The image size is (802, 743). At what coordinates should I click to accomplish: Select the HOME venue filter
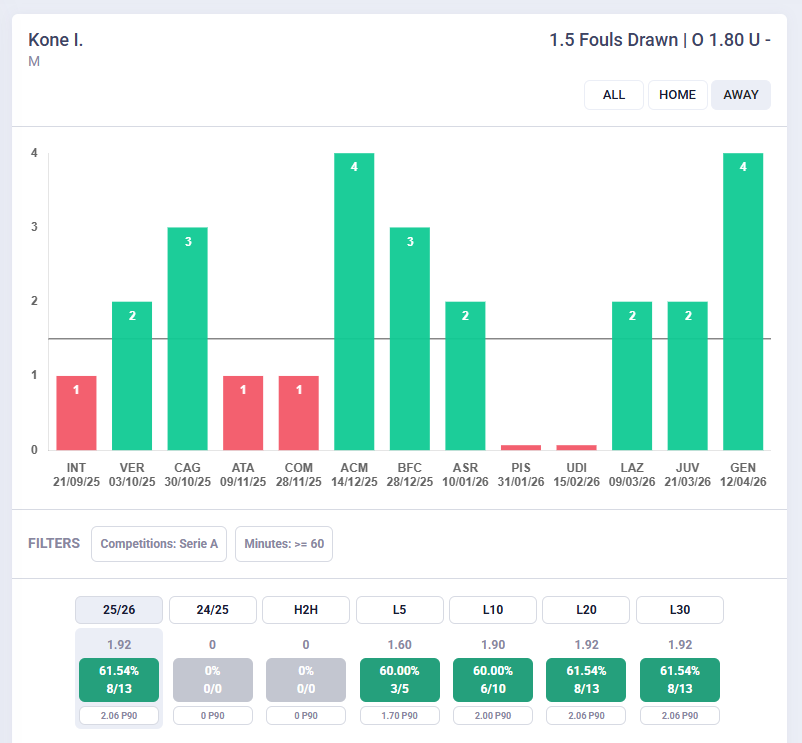[678, 95]
